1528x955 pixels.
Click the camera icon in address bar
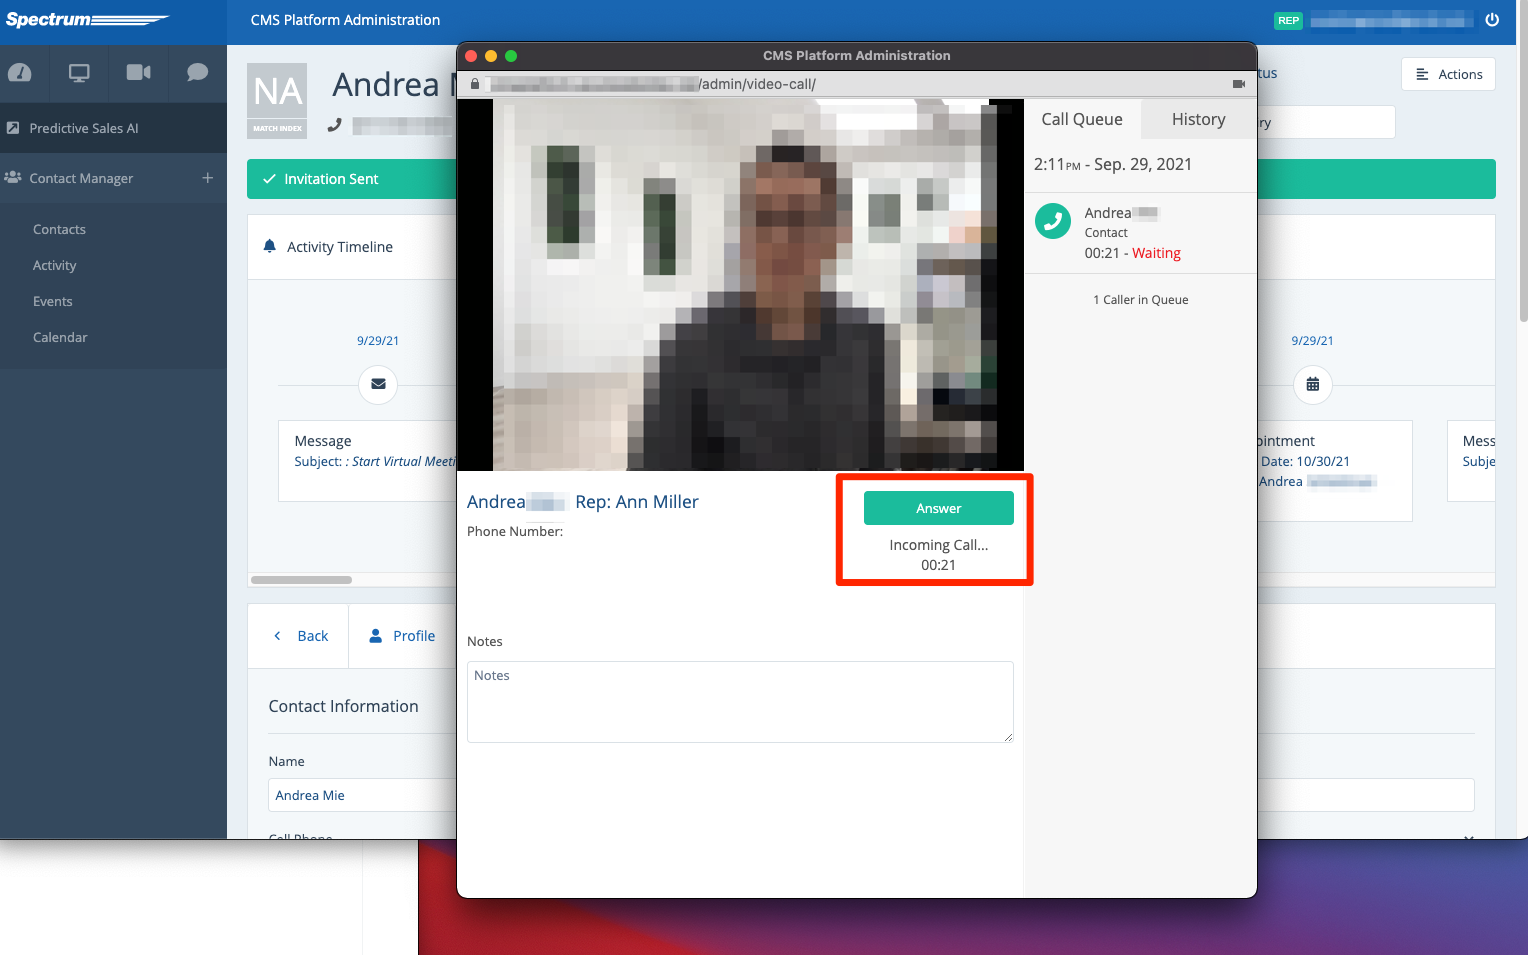coord(1238,84)
